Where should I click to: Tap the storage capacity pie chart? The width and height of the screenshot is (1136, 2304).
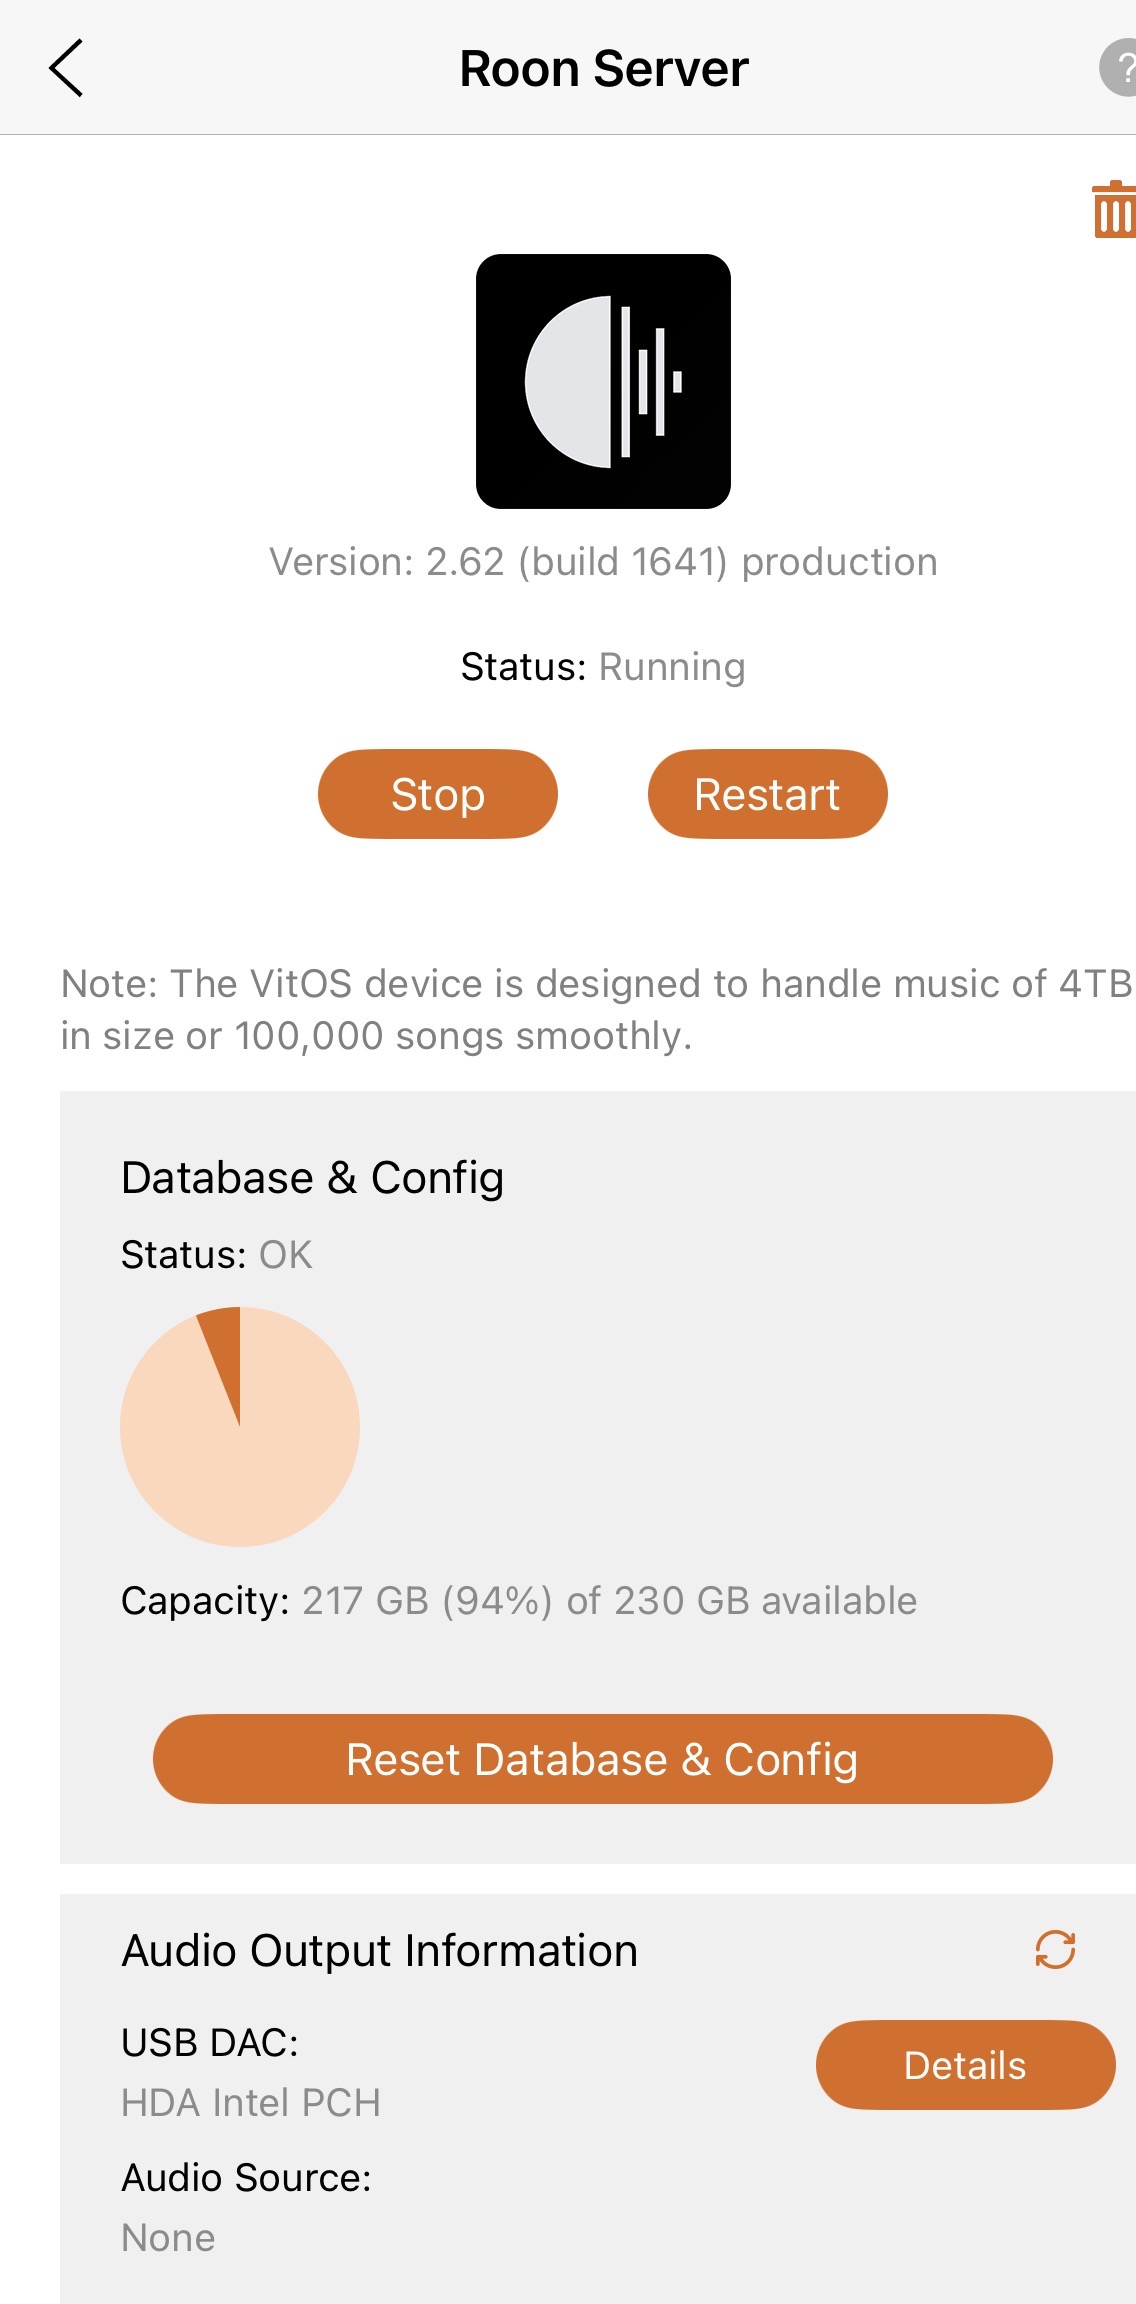[x=240, y=1426]
